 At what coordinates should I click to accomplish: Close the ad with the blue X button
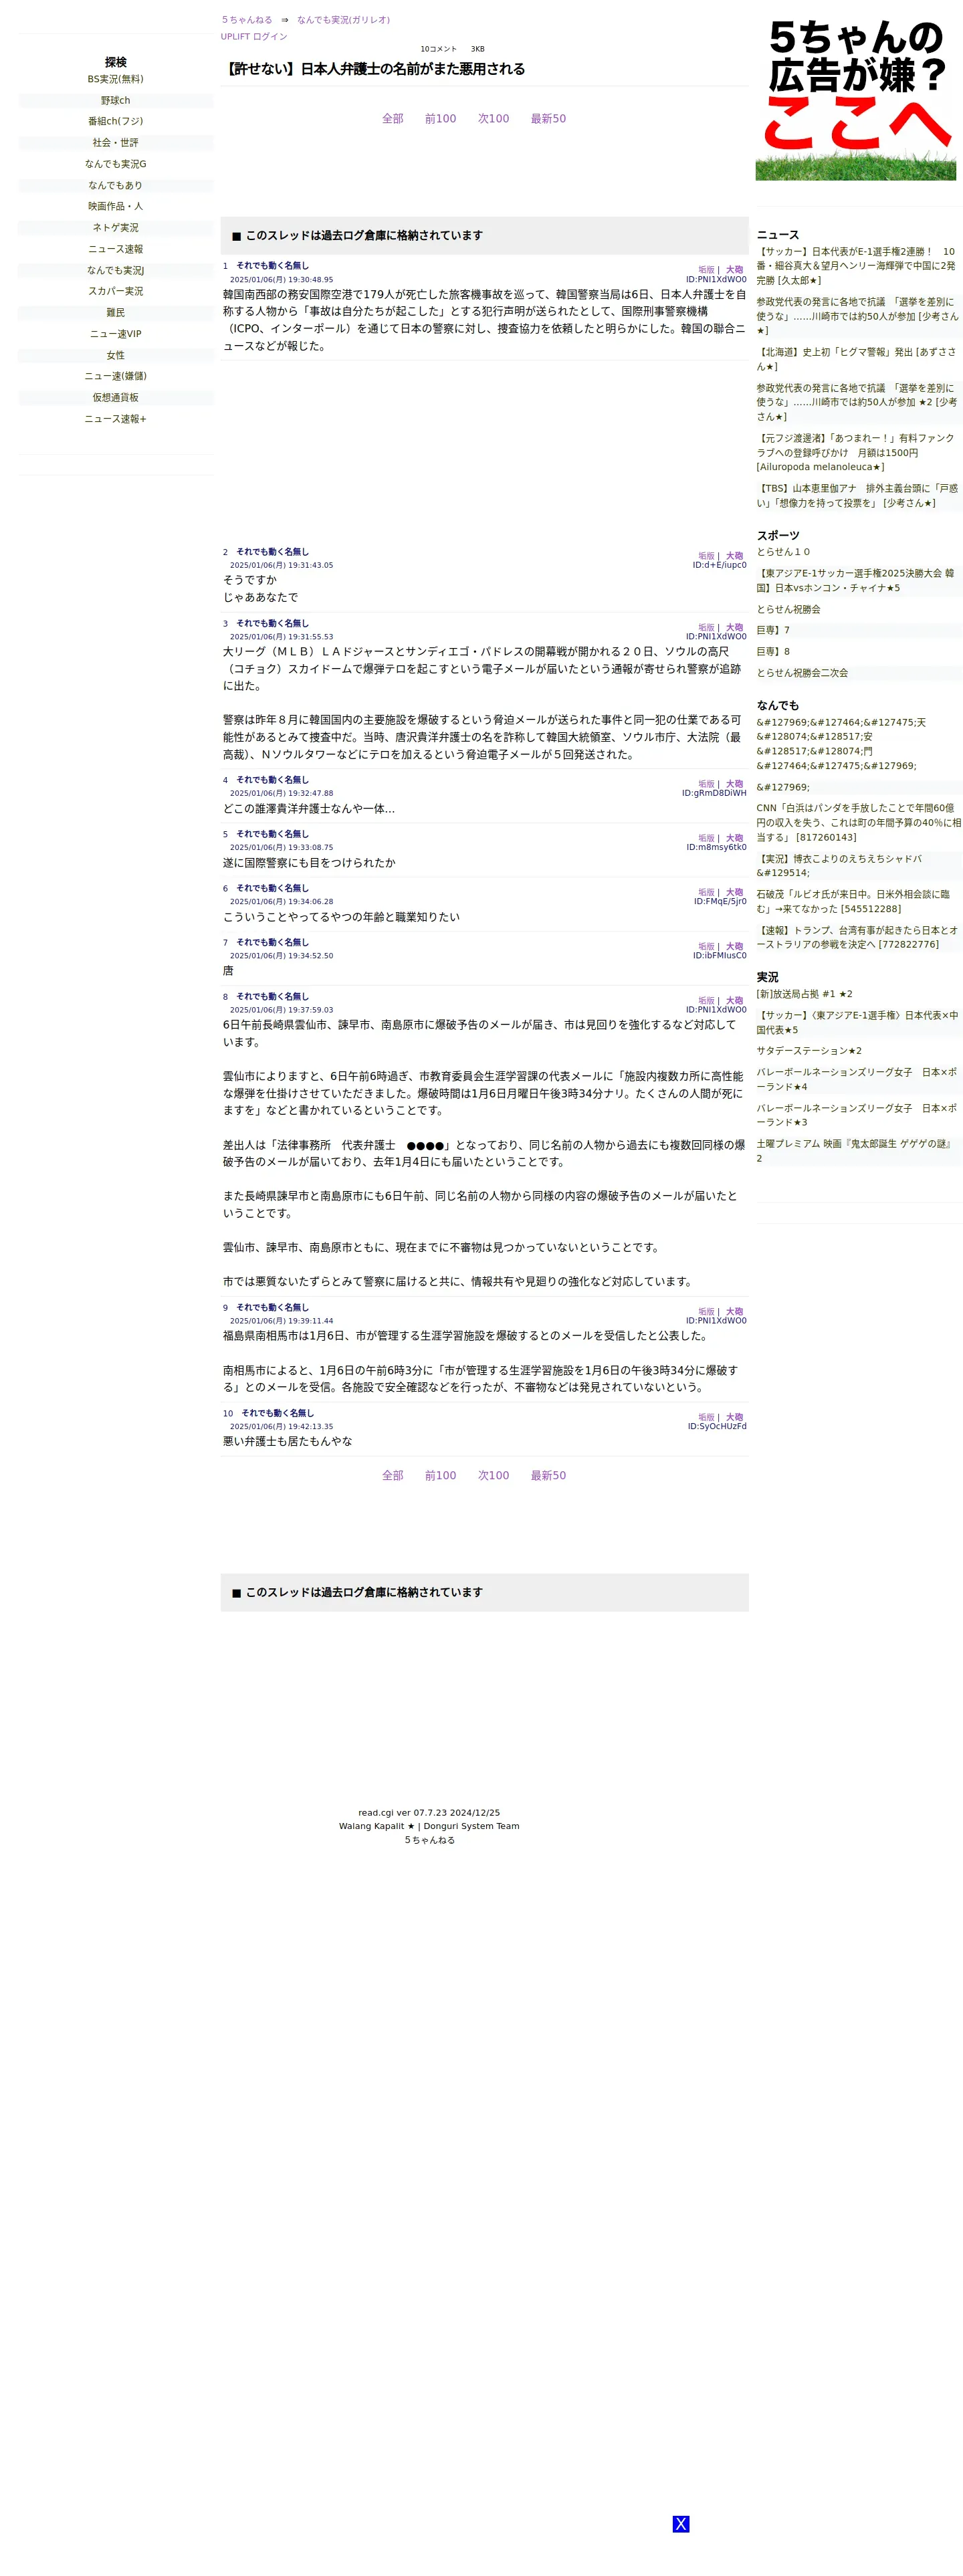(x=680, y=2523)
